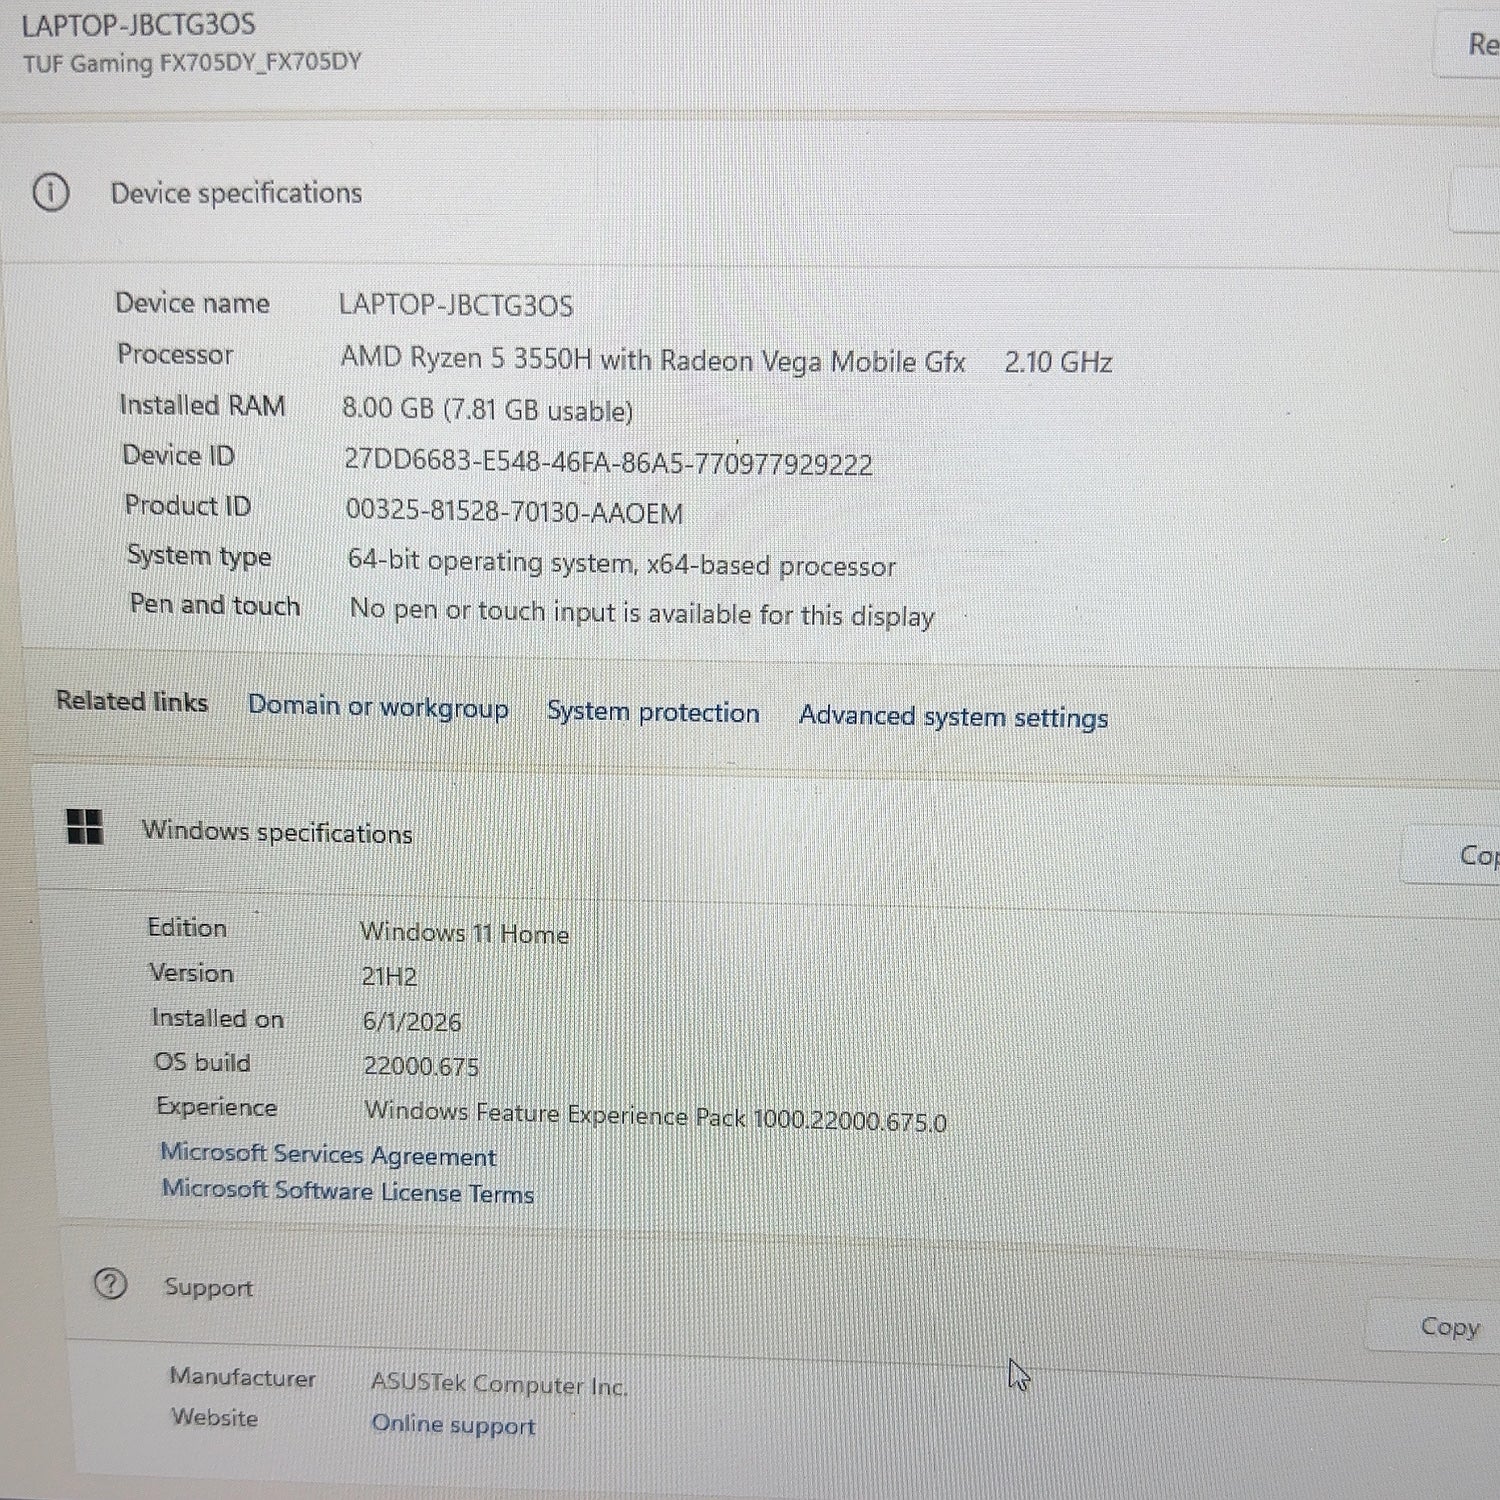The height and width of the screenshot is (1500, 1500).
Task: Collapse the Windows specifications section header
Action: tap(765, 838)
